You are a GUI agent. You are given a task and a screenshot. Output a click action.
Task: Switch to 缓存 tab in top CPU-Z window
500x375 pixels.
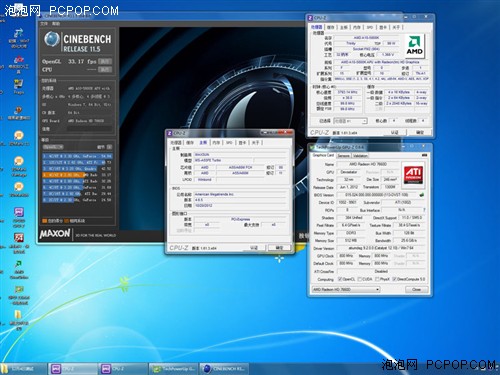[x=330, y=27]
